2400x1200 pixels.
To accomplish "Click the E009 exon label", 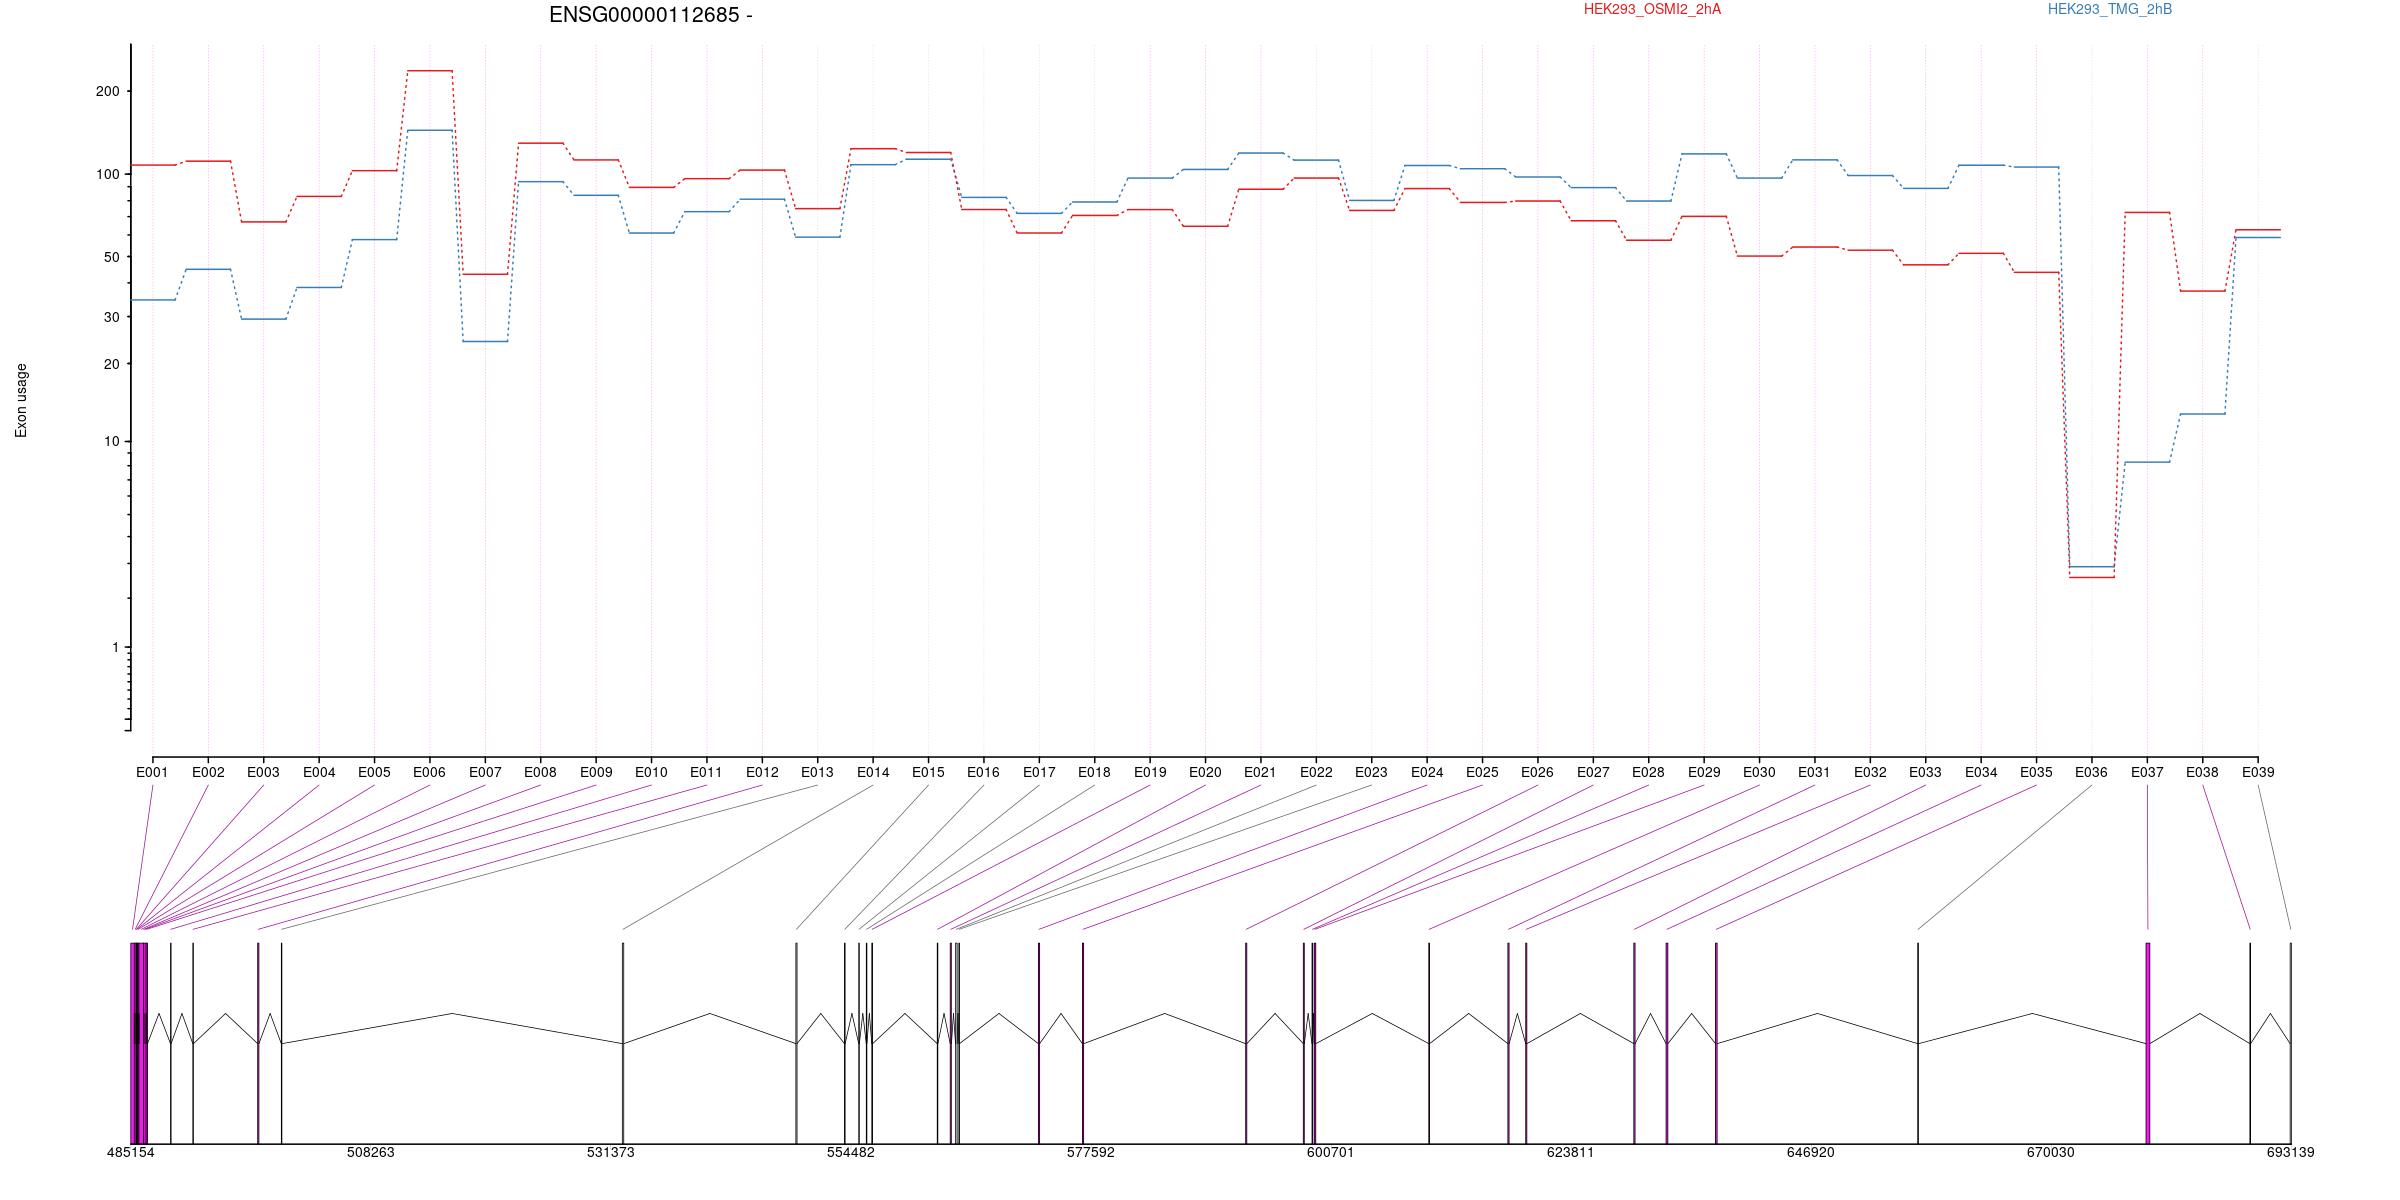I will click(x=596, y=772).
